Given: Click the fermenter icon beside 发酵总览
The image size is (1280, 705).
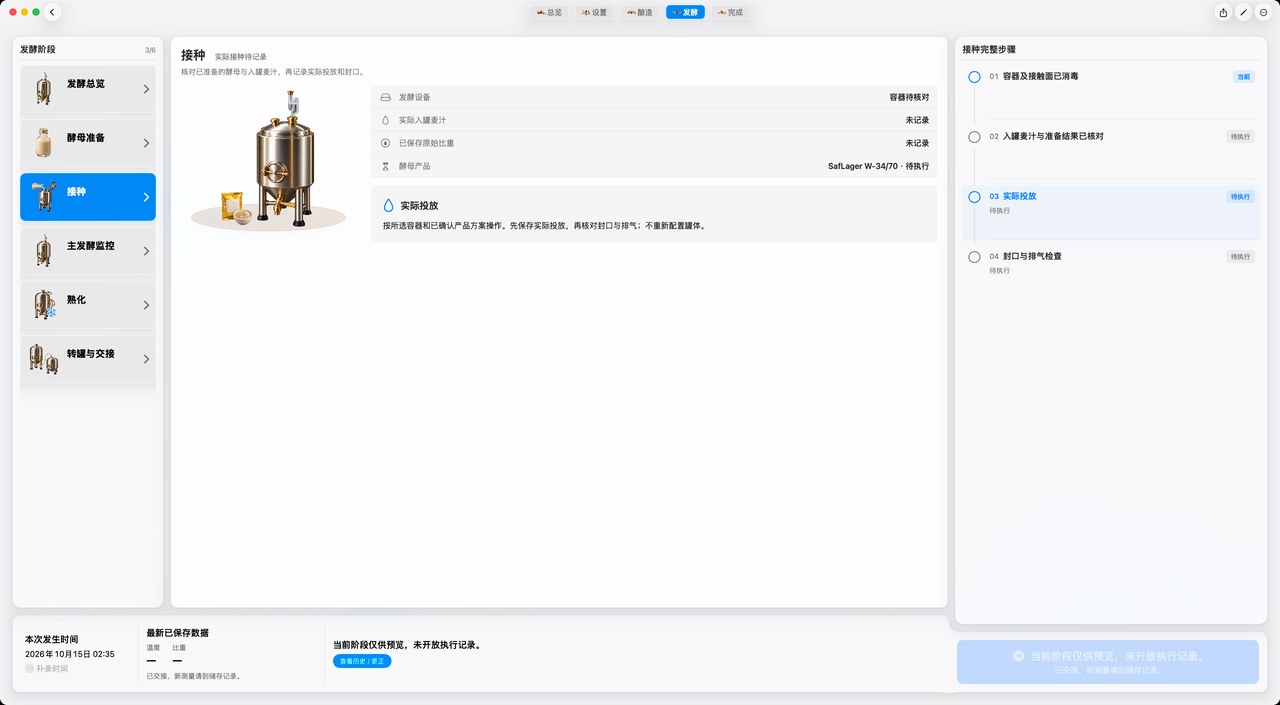Looking at the screenshot, I should [43, 88].
